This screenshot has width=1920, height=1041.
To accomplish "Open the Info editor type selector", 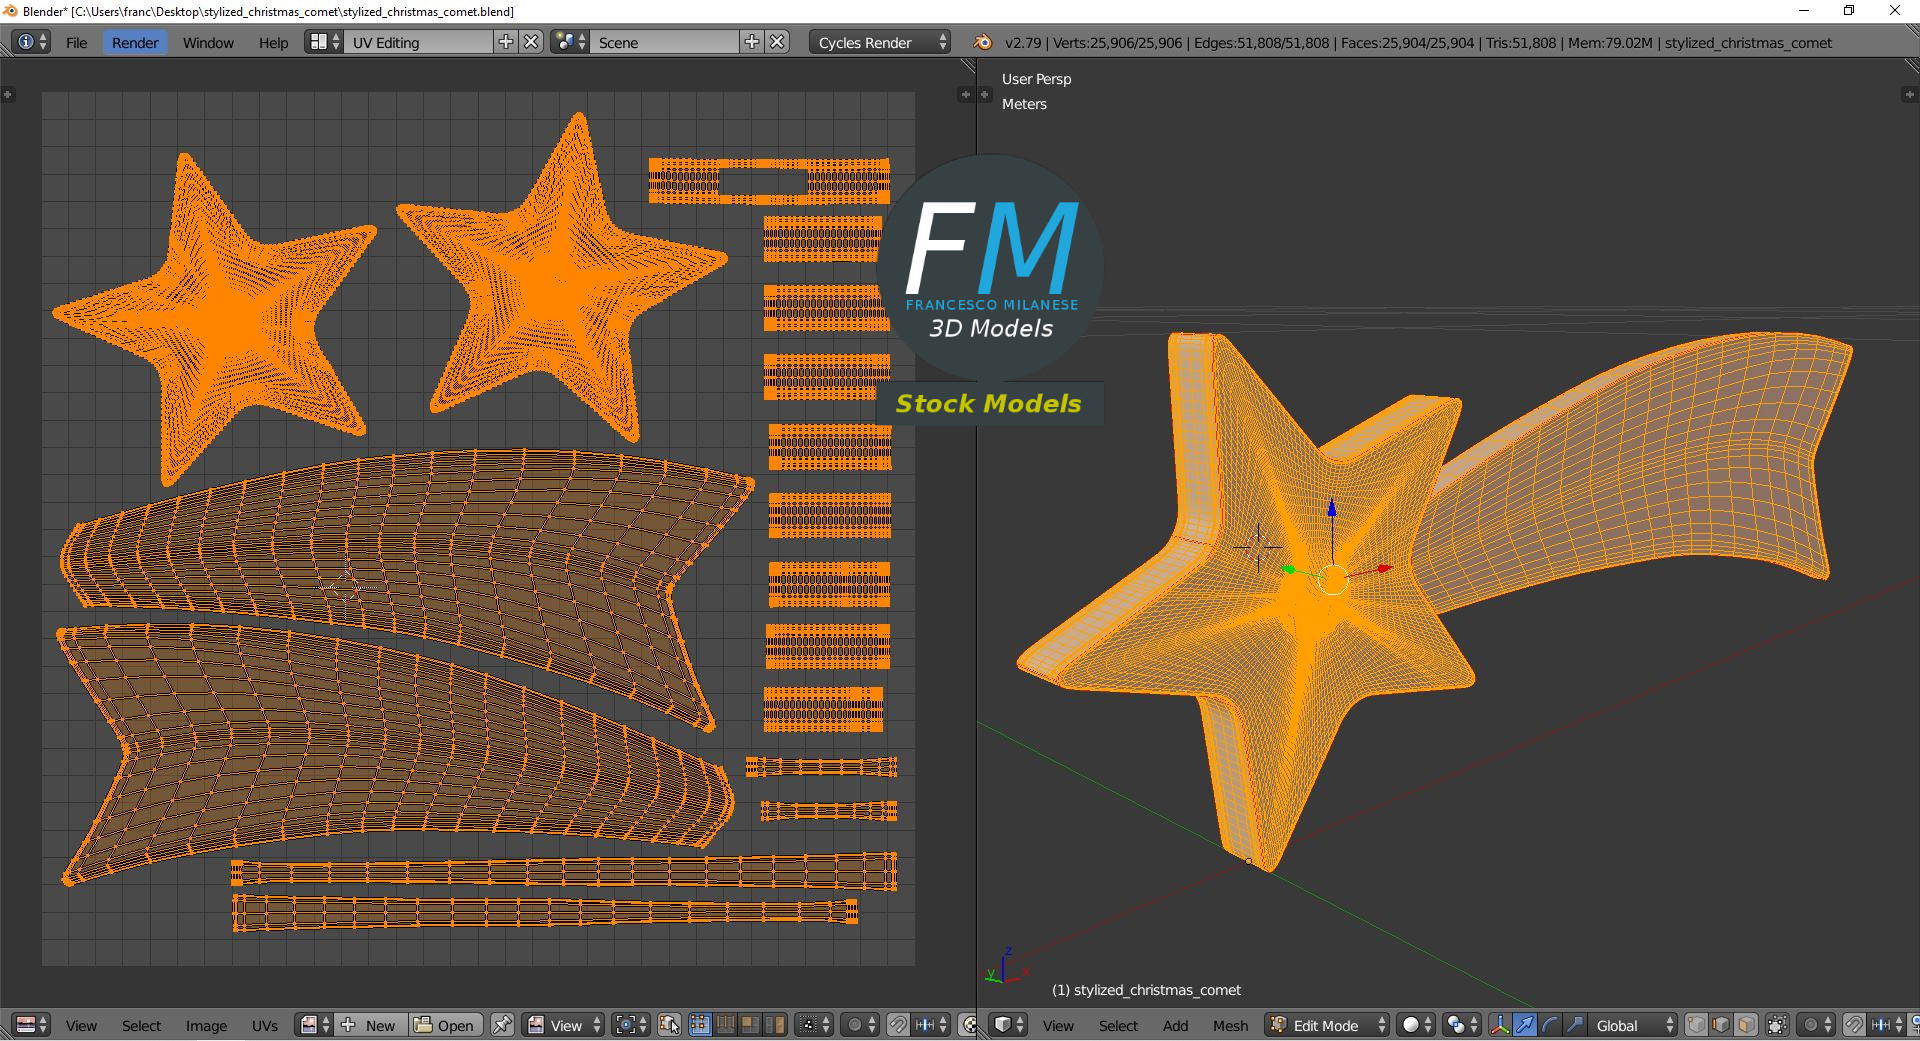I will 31,42.
